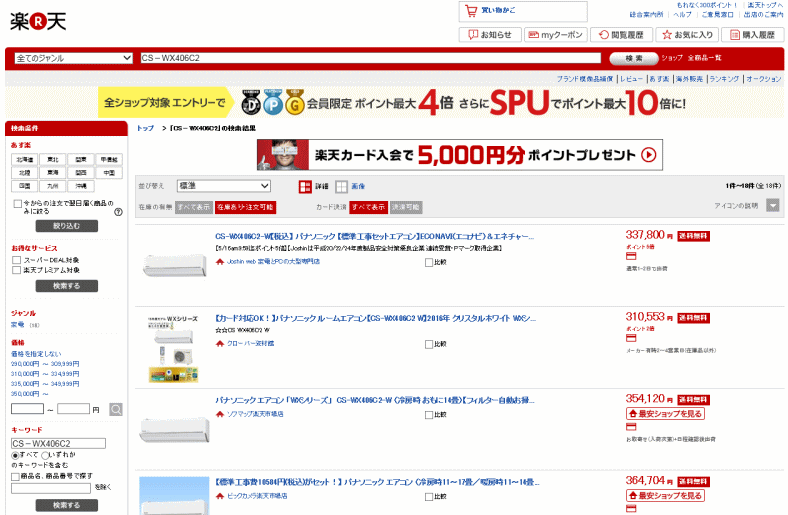Viewport: 788px width, 515px height.
Task: Select 決済可能 card payment filter
Action: [x=406, y=207]
